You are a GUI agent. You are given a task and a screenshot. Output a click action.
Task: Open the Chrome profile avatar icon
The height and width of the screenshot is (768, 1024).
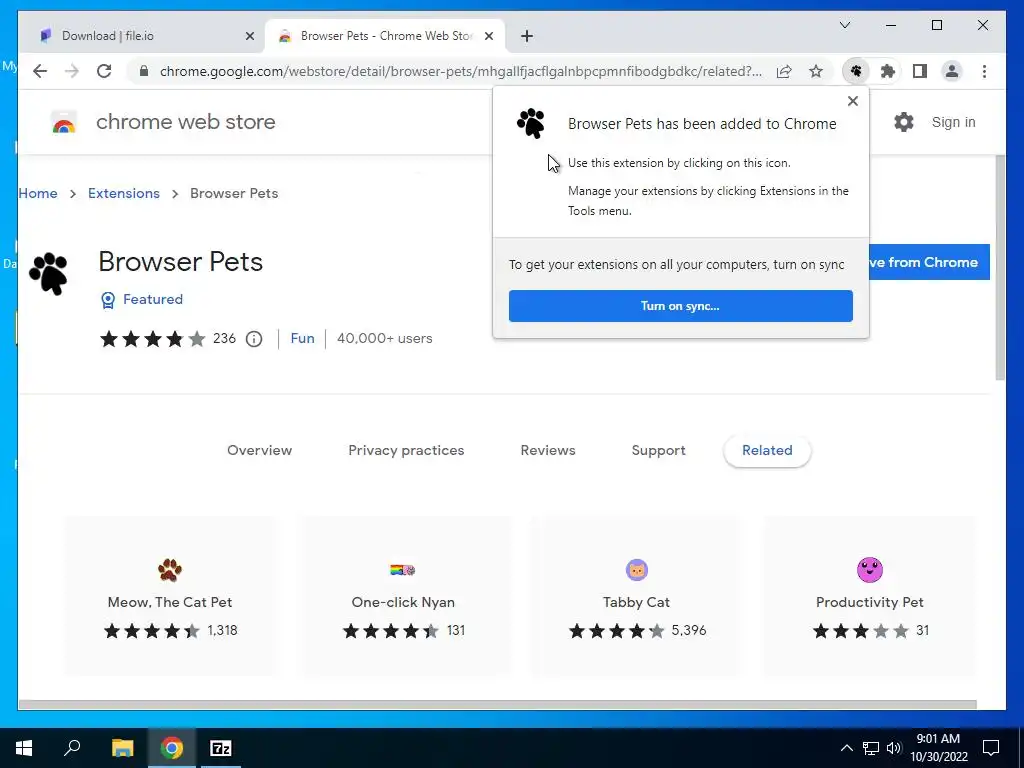click(952, 71)
